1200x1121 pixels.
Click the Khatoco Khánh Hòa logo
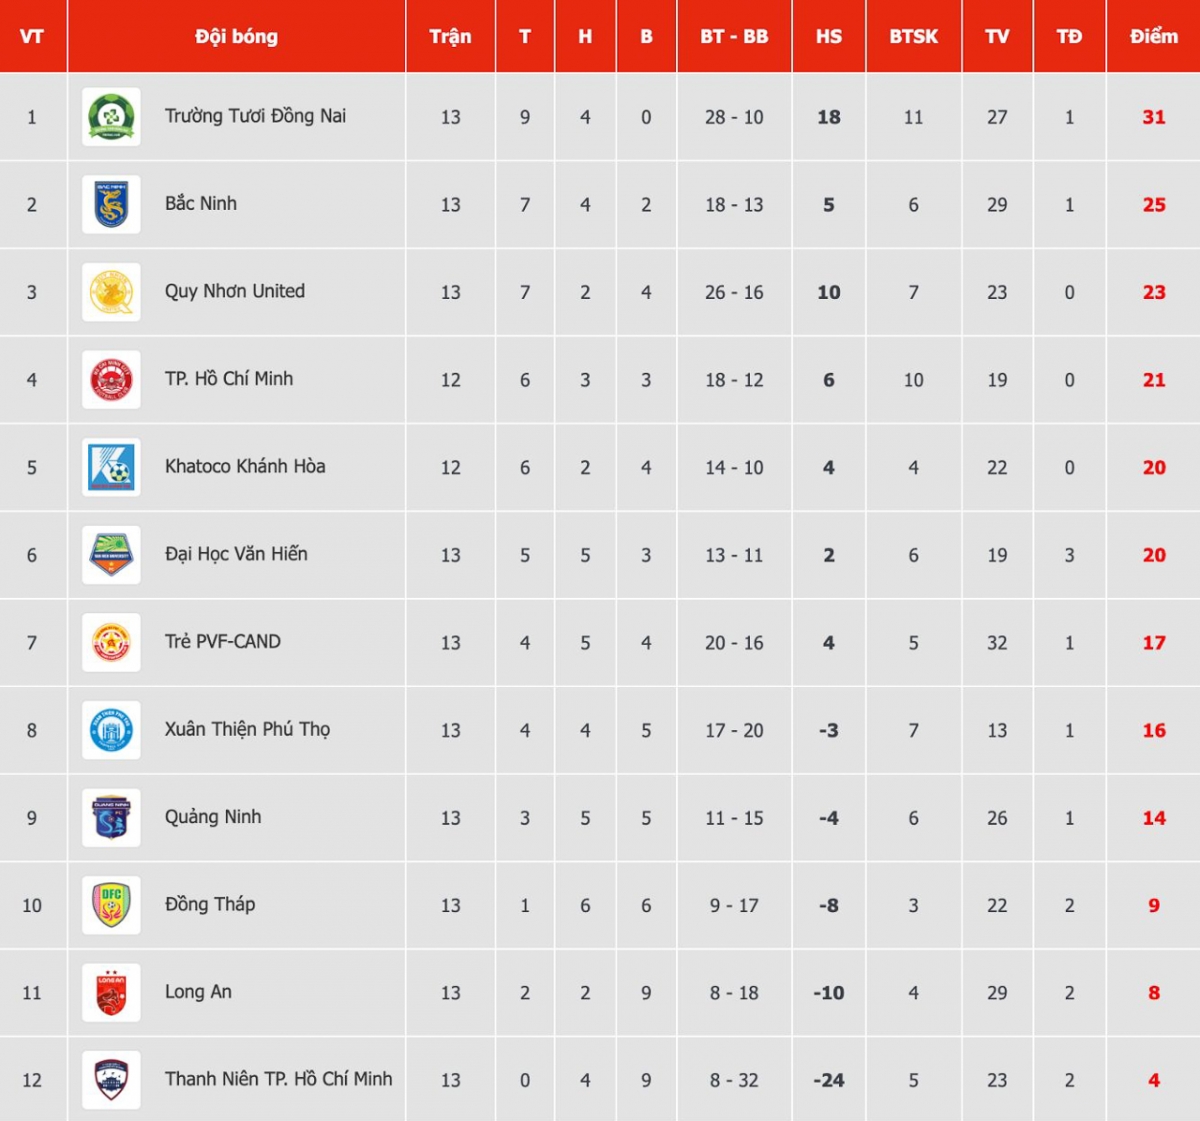coord(111,467)
